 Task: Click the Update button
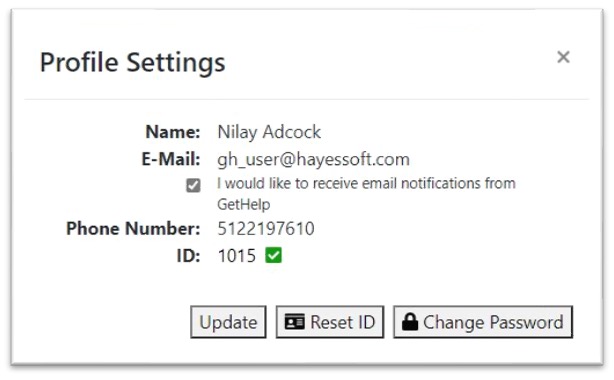[x=228, y=322]
